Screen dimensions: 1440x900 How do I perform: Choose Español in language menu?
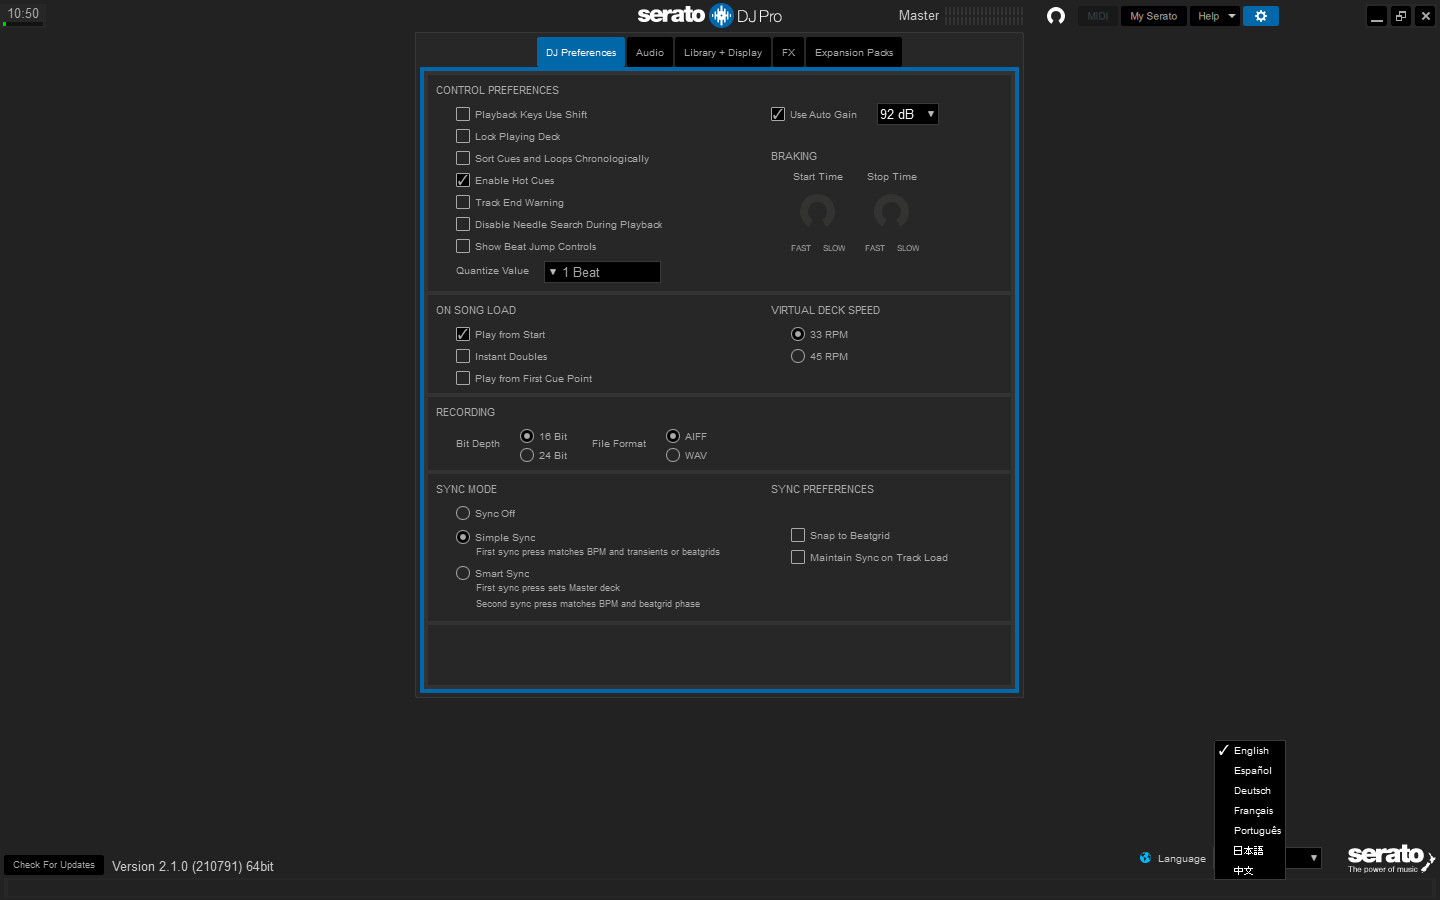(1250, 770)
